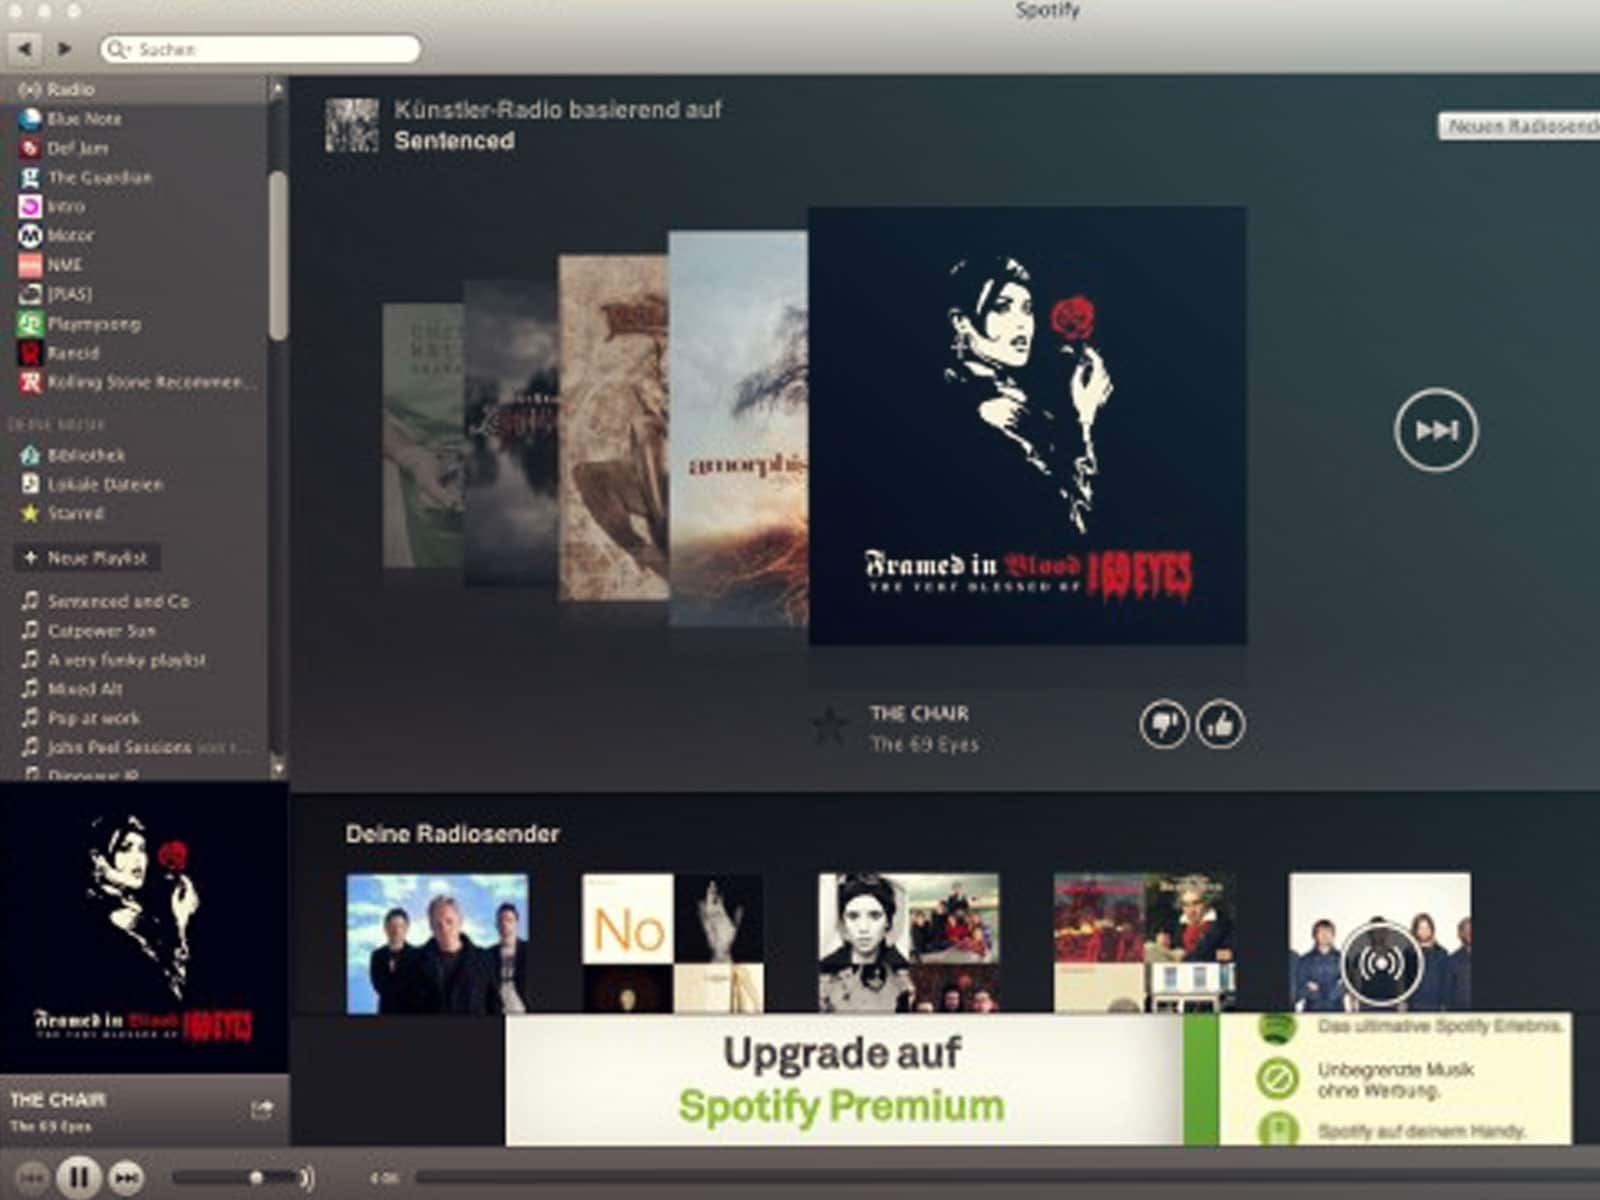1600x1200 pixels.
Task: Click the Suchen search field
Action: pyautogui.click(x=260, y=48)
